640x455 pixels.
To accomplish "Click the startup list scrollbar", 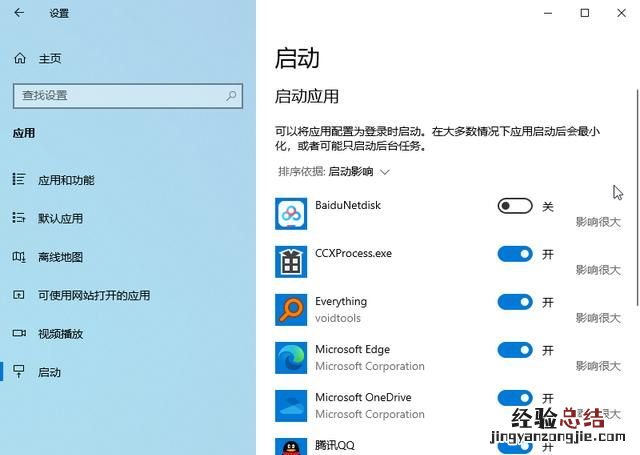I will coord(637,197).
